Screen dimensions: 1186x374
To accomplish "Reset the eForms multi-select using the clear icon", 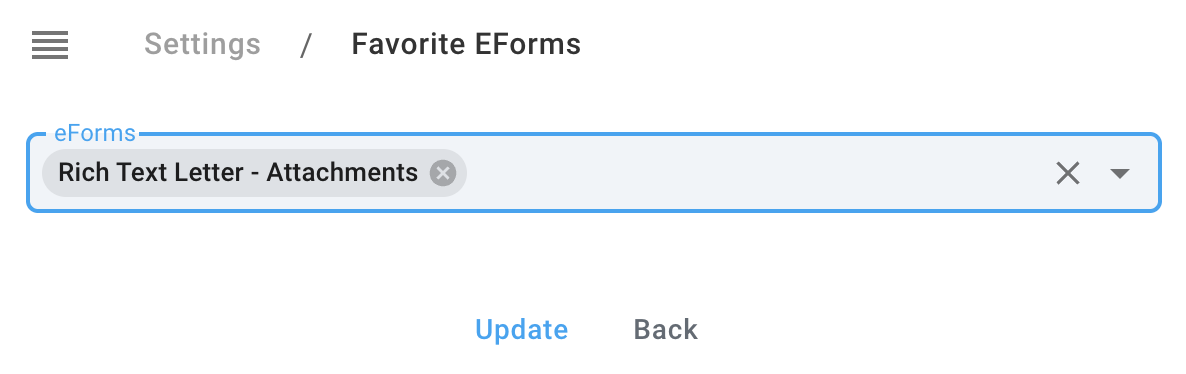I will [1067, 173].
